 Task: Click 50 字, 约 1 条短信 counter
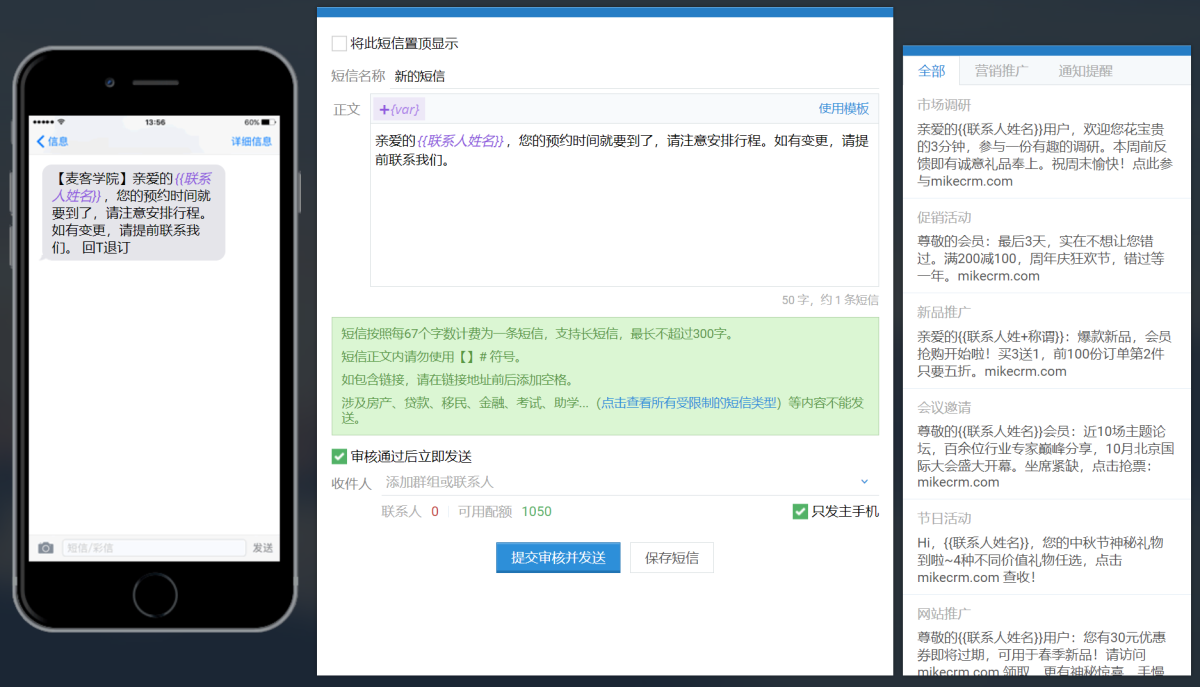(829, 299)
